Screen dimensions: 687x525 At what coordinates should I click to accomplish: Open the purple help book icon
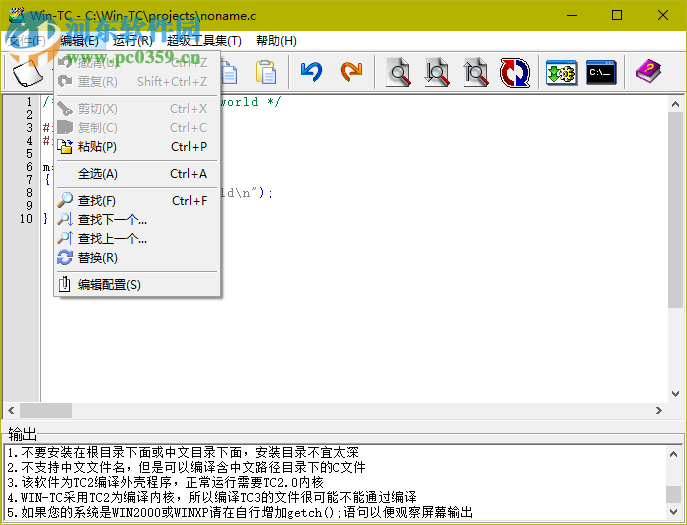tap(648, 71)
